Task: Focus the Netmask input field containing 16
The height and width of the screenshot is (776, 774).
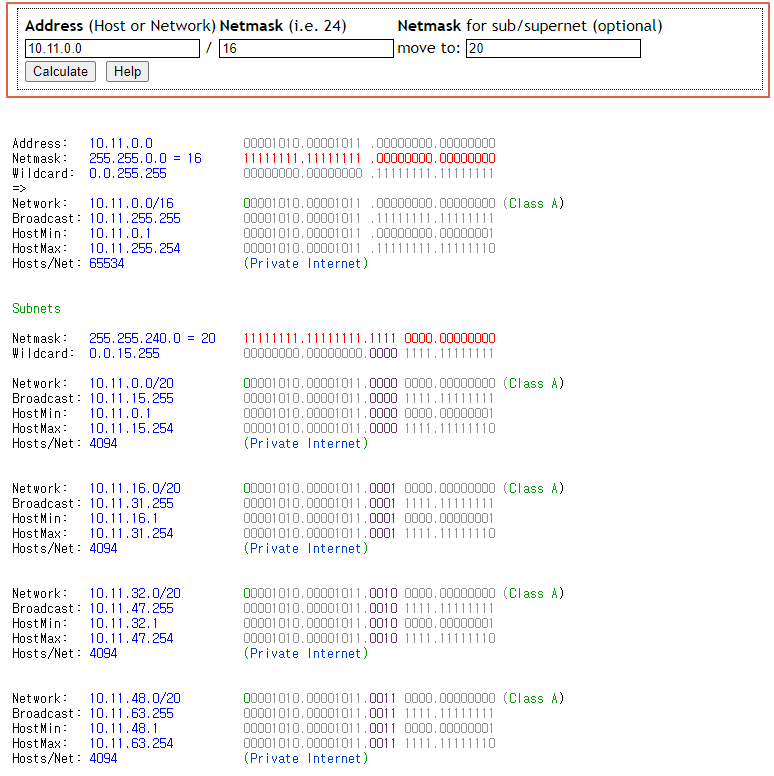Action: click(306, 48)
